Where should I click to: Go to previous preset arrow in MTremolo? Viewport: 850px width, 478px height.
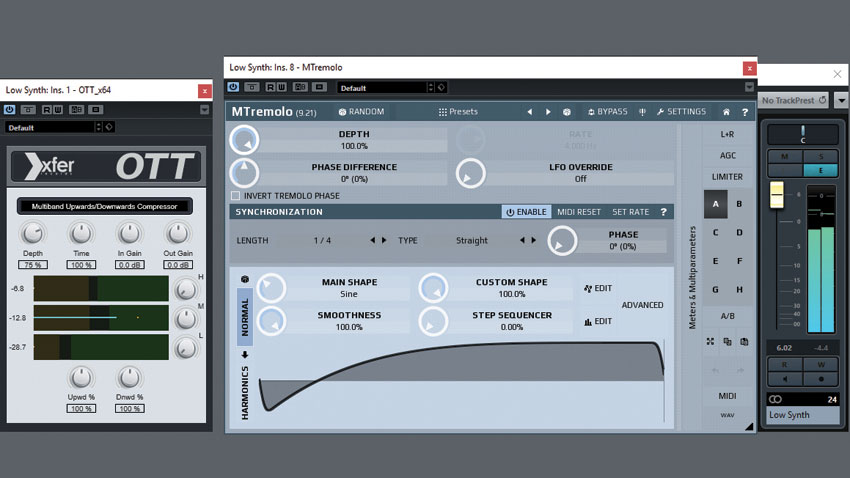530,112
